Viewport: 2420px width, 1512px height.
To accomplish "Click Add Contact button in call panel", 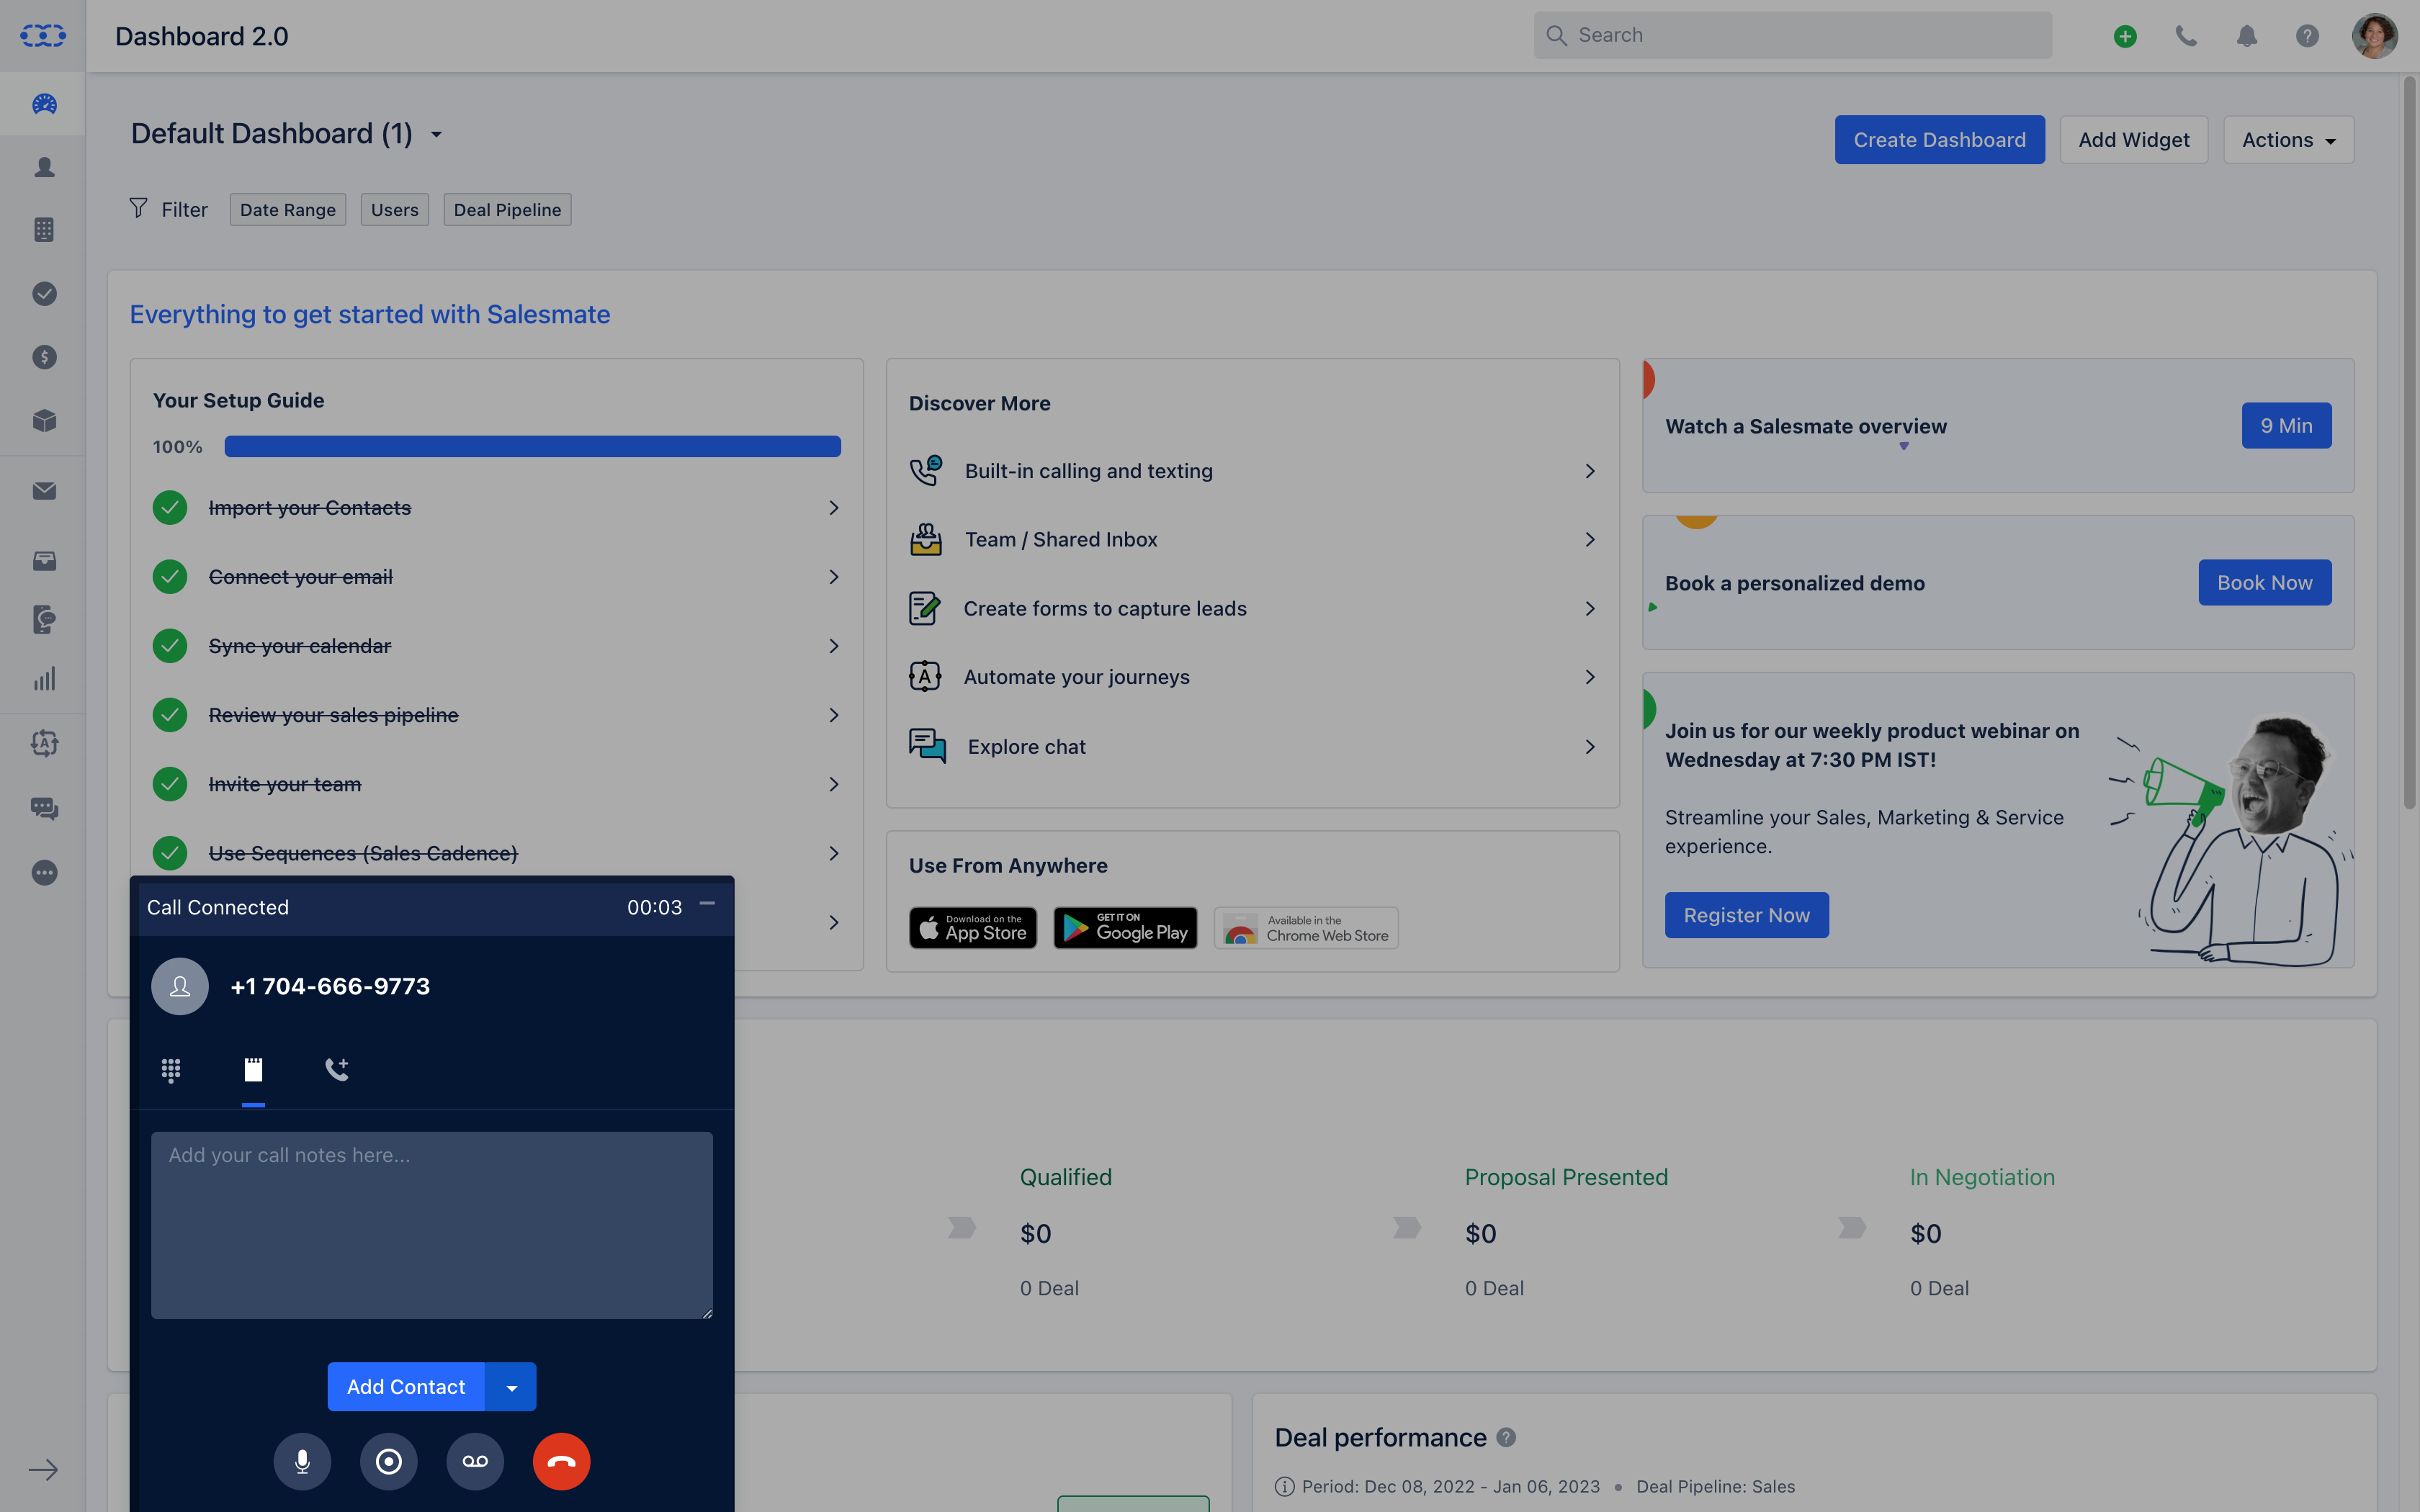I will point(406,1387).
